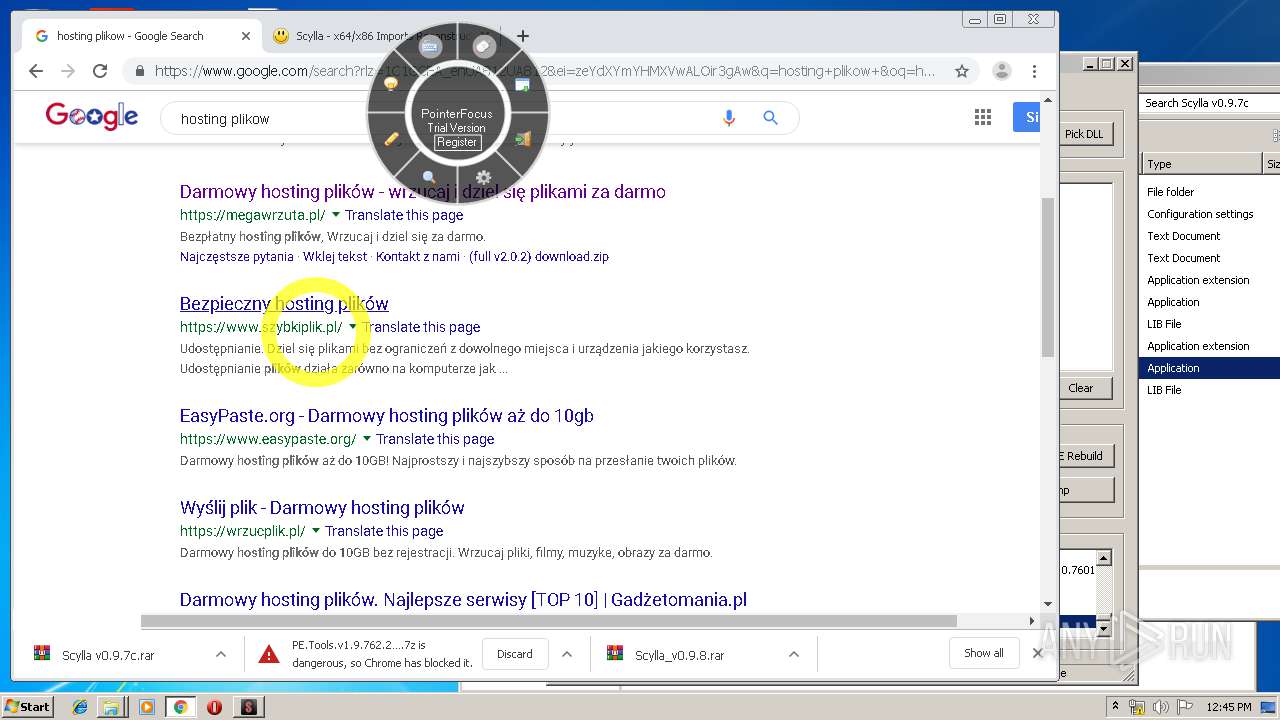The image size is (1280, 720).
Task: Reload the Google search page
Action: tap(100, 71)
